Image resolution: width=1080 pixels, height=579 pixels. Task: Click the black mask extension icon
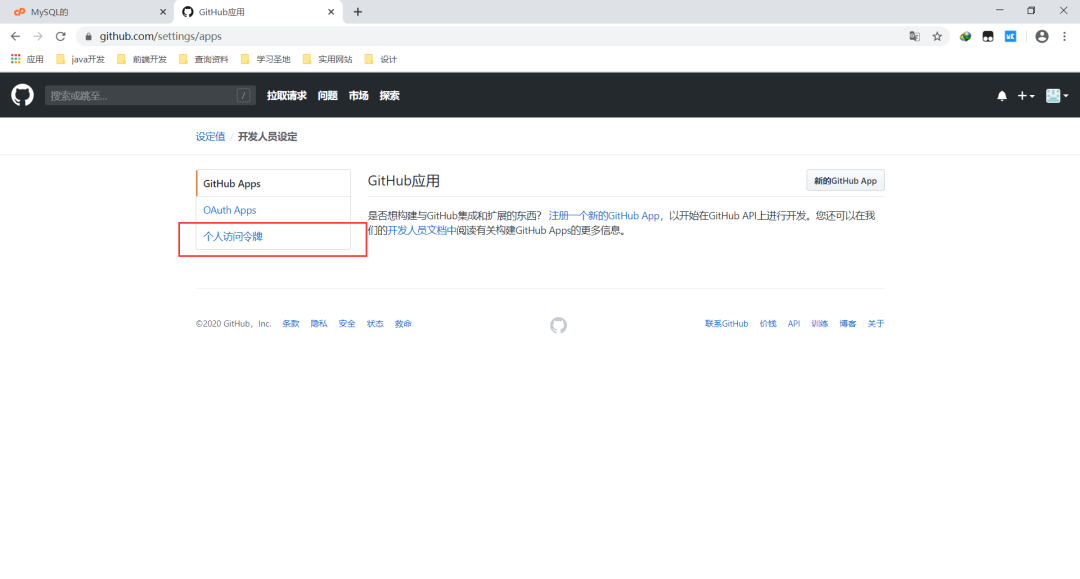(988, 36)
